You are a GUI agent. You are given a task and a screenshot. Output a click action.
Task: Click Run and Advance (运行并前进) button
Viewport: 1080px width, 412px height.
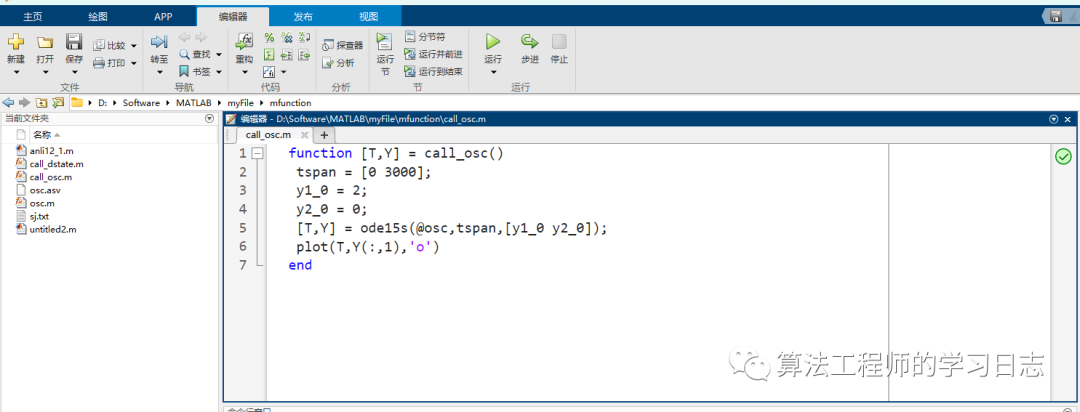point(433,54)
